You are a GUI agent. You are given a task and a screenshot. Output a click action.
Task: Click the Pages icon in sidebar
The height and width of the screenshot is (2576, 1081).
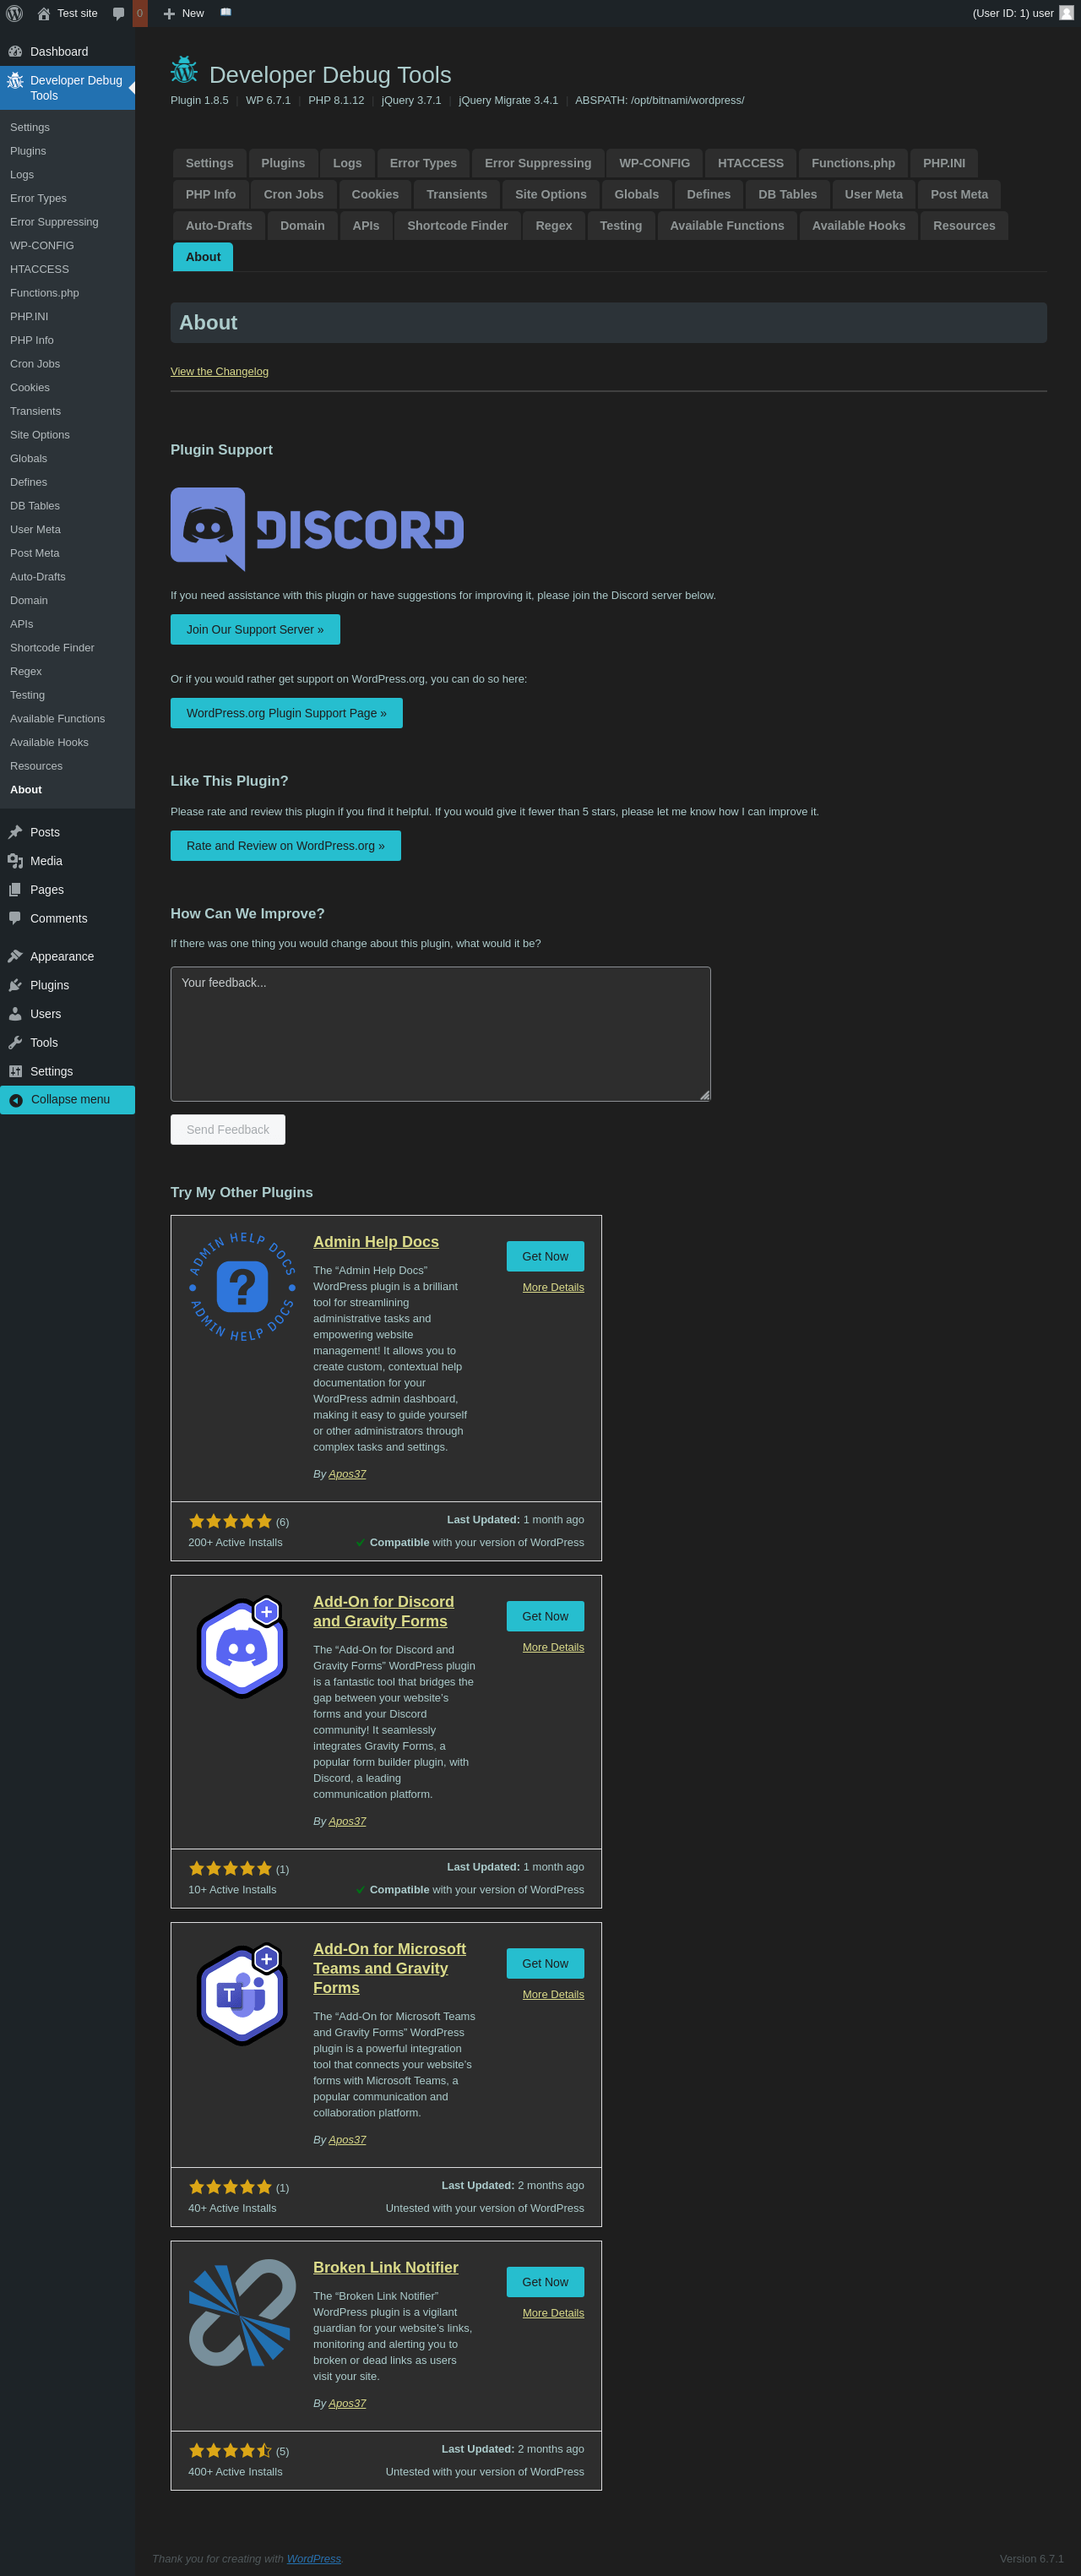[x=15, y=890]
